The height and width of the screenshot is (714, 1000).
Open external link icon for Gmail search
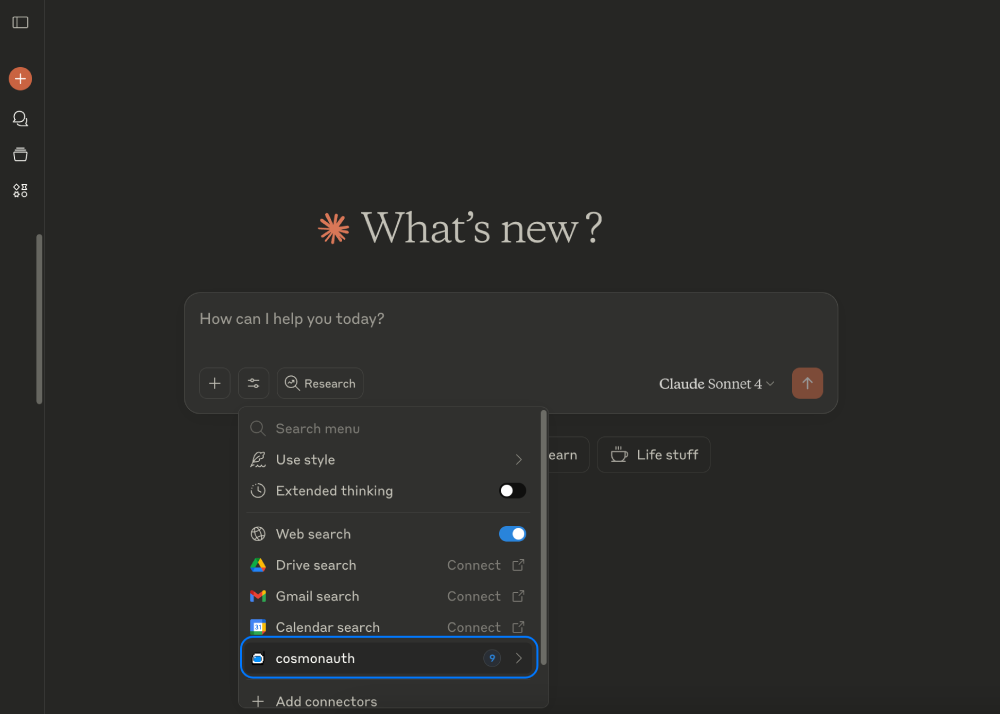point(518,596)
